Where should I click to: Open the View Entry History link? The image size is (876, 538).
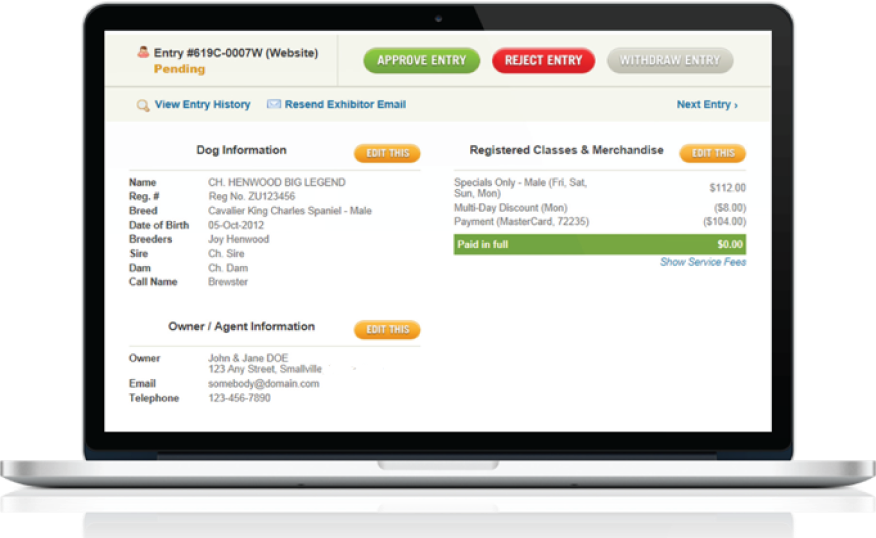pyautogui.click(x=202, y=105)
